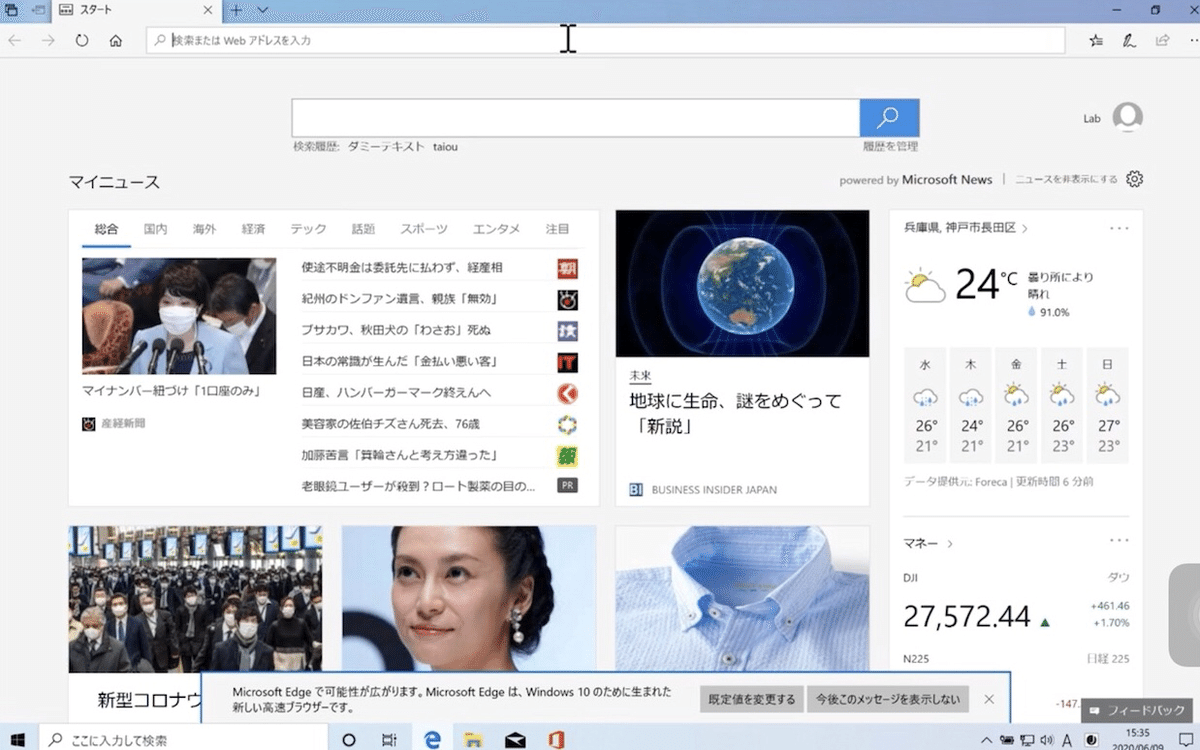This screenshot has width=1200, height=750.
Task: Reload the page with the refresh icon
Action: [82, 41]
